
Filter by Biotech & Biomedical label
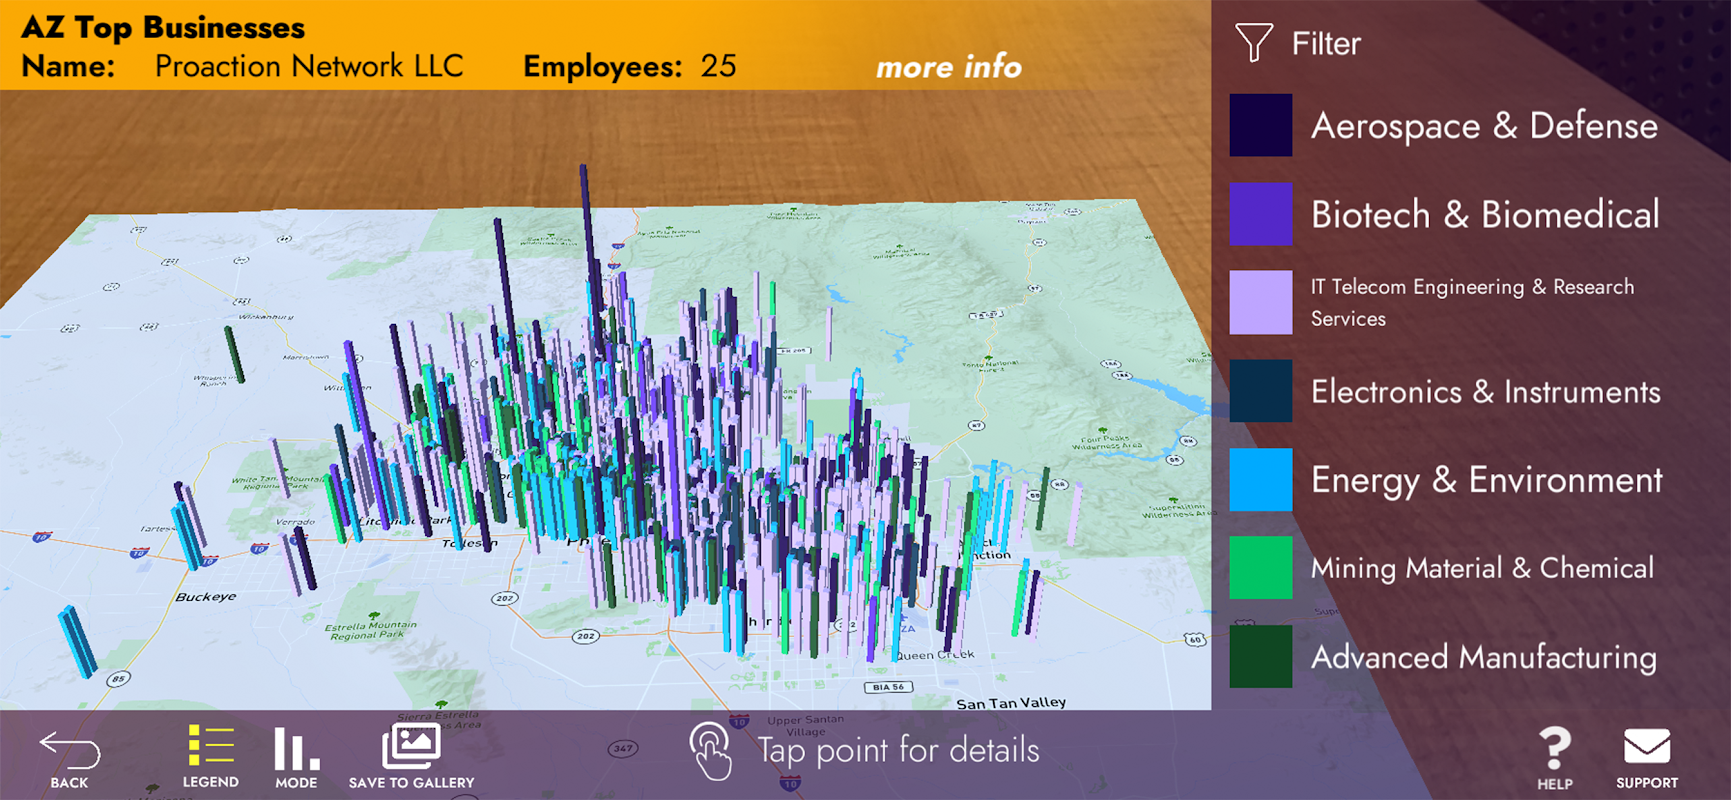pos(1485,215)
